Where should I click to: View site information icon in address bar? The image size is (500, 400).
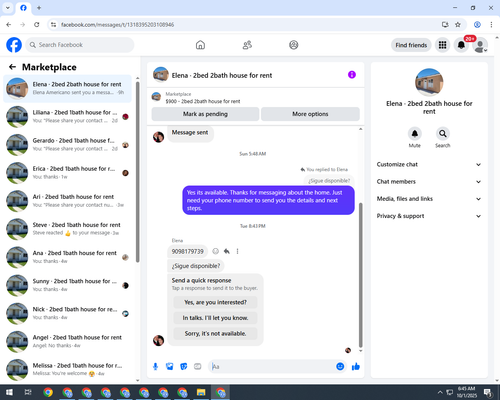pyautogui.click(x=53, y=25)
